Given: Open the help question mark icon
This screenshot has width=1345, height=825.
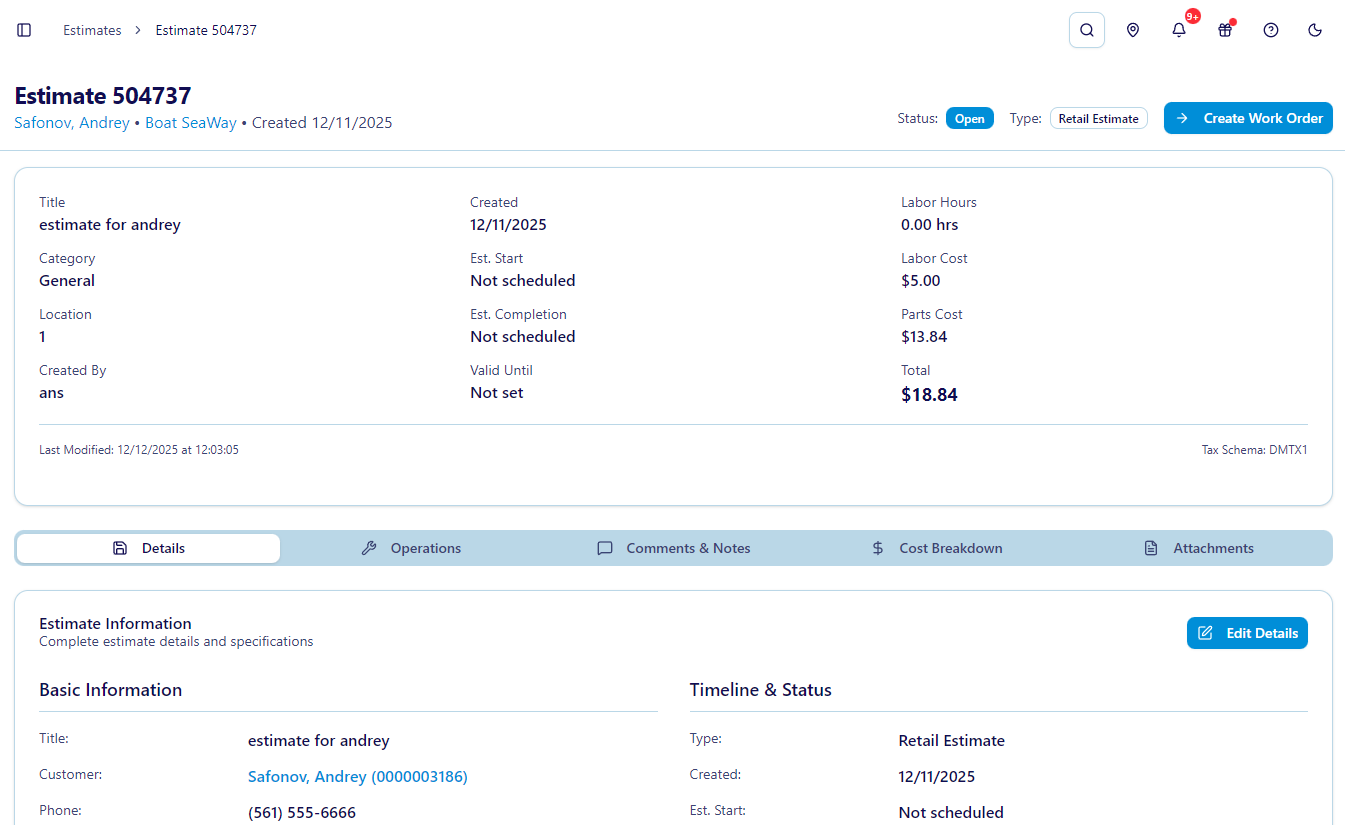Looking at the screenshot, I should pyautogui.click(x=1270, y=30).
